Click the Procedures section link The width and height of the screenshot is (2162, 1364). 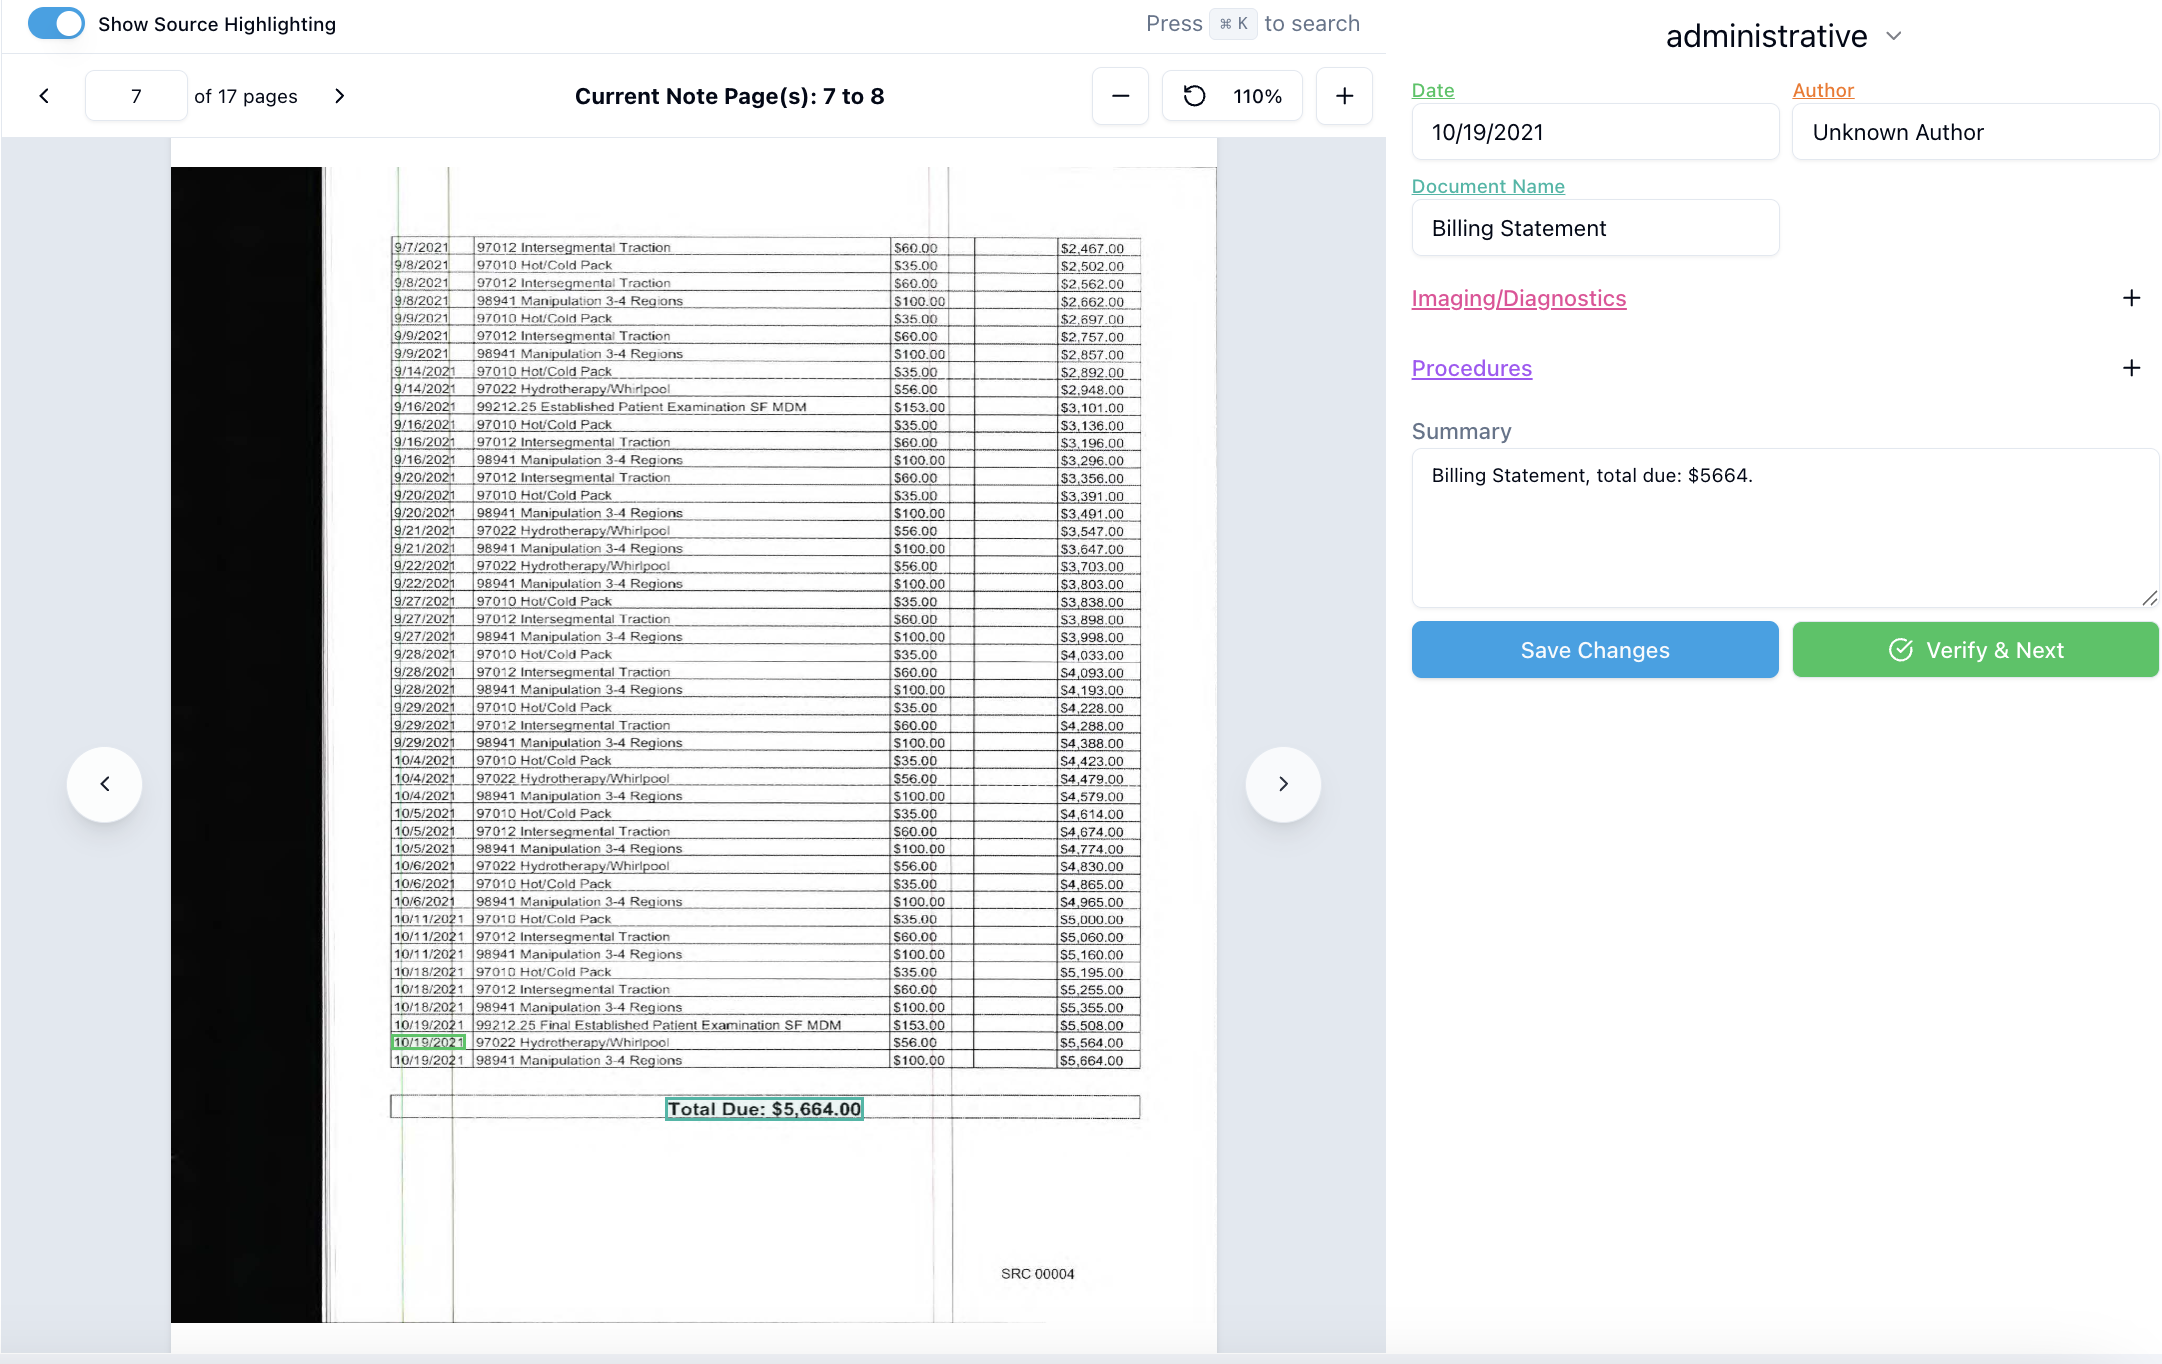point(1471,368)
